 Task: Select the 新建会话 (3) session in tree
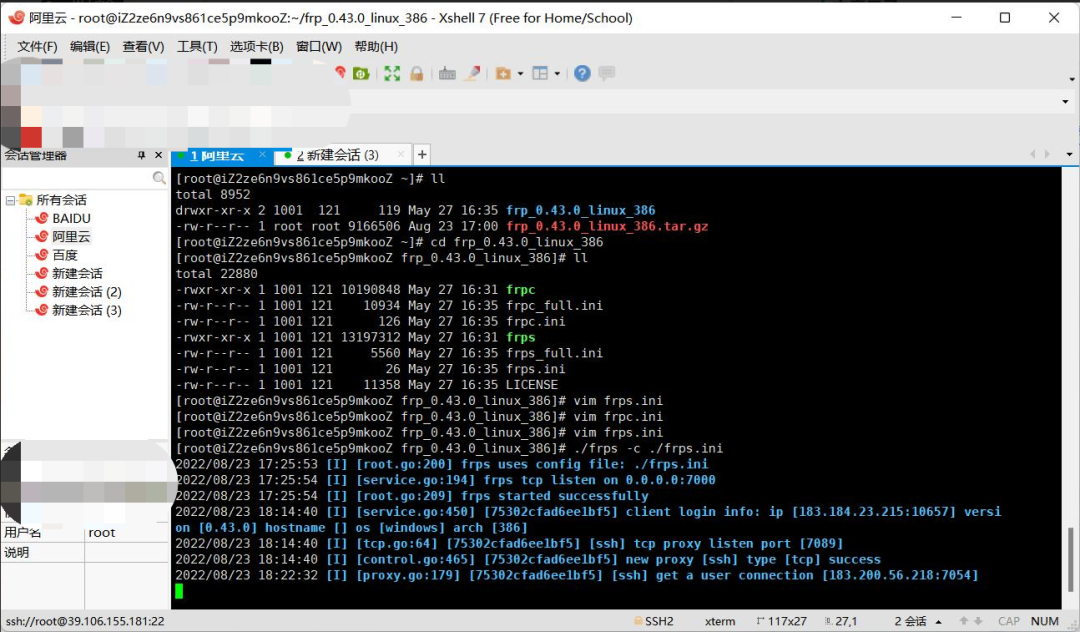87,310
